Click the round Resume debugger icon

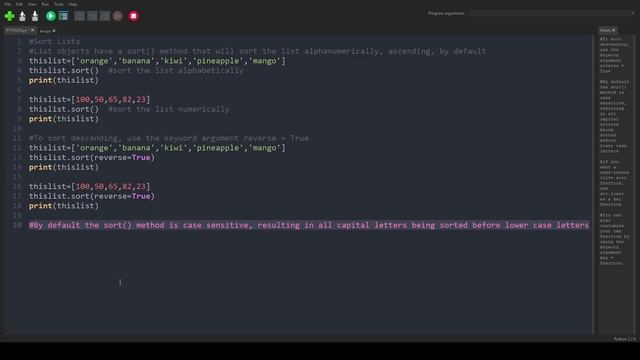[x=118, y=16]
